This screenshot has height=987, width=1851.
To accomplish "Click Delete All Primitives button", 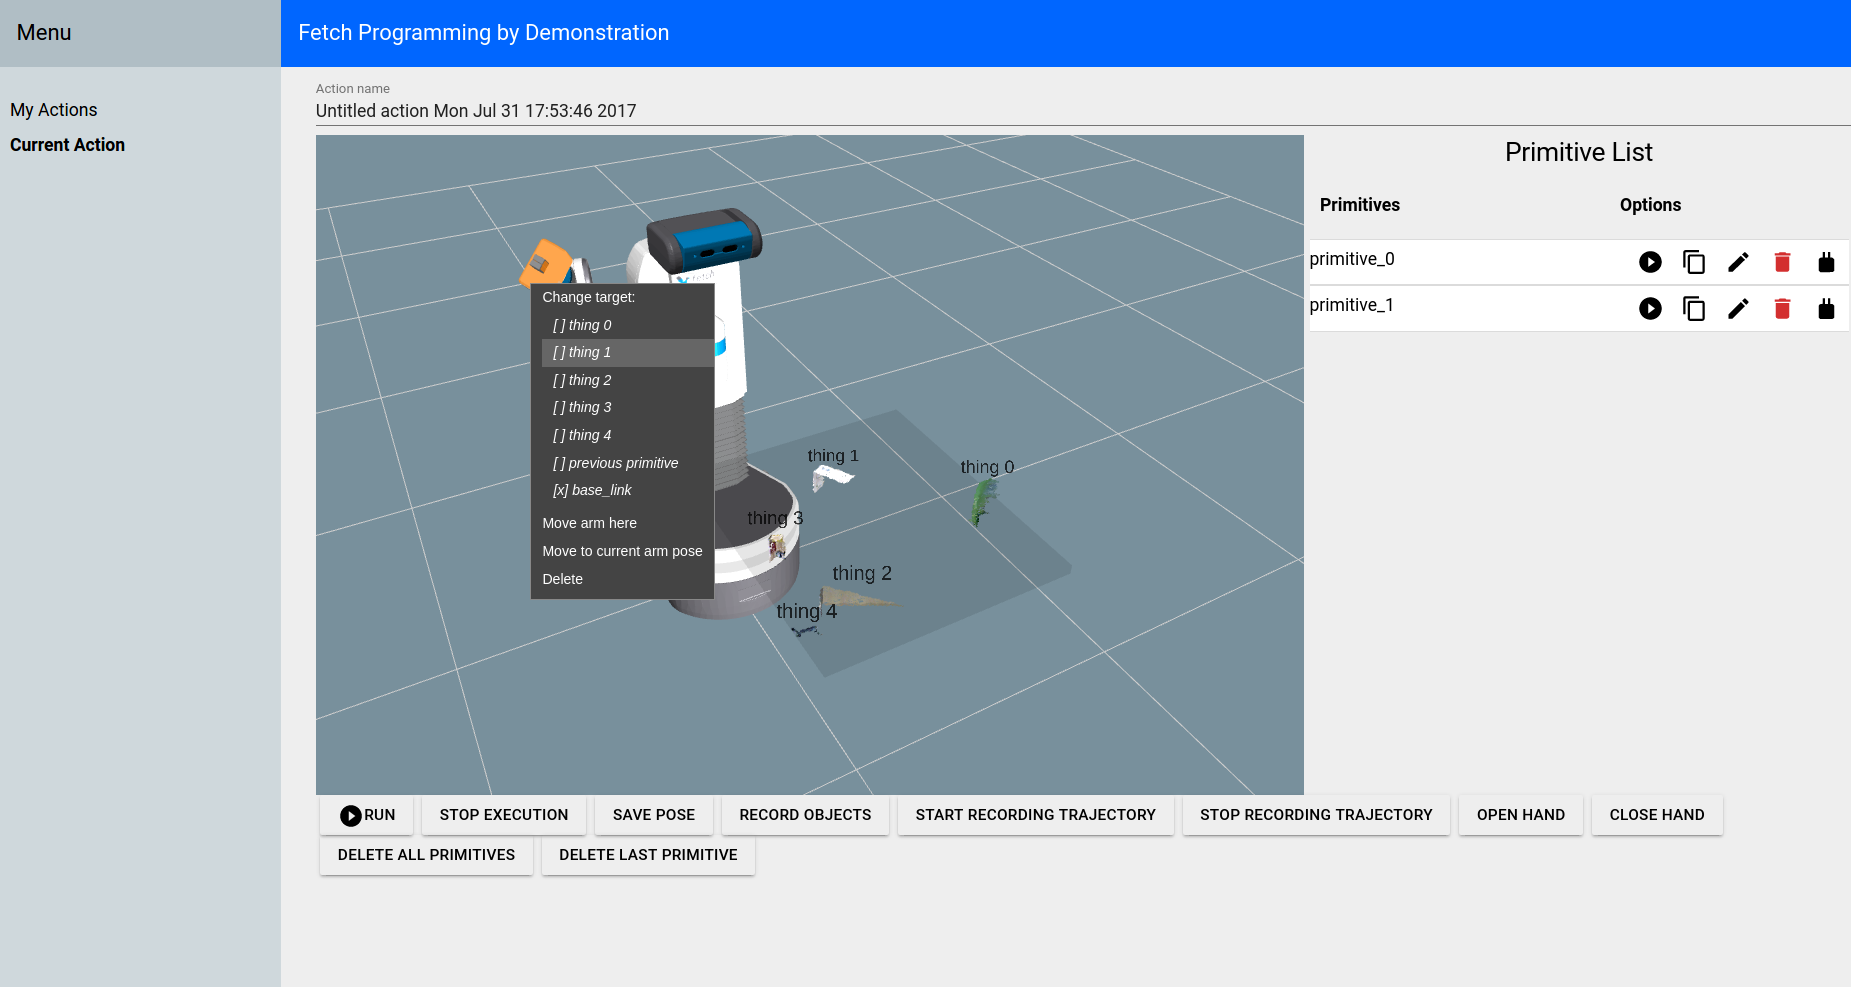I will point(426,855).
